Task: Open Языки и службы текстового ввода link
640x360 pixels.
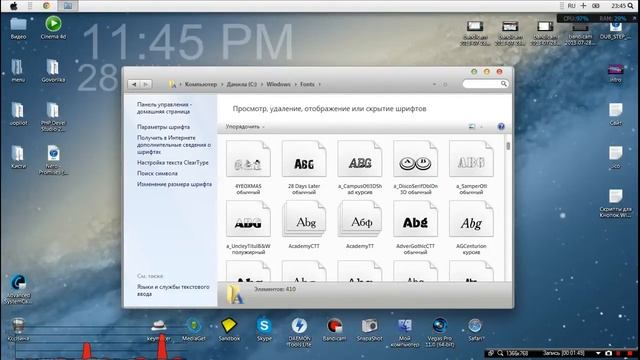Action: 173,290
